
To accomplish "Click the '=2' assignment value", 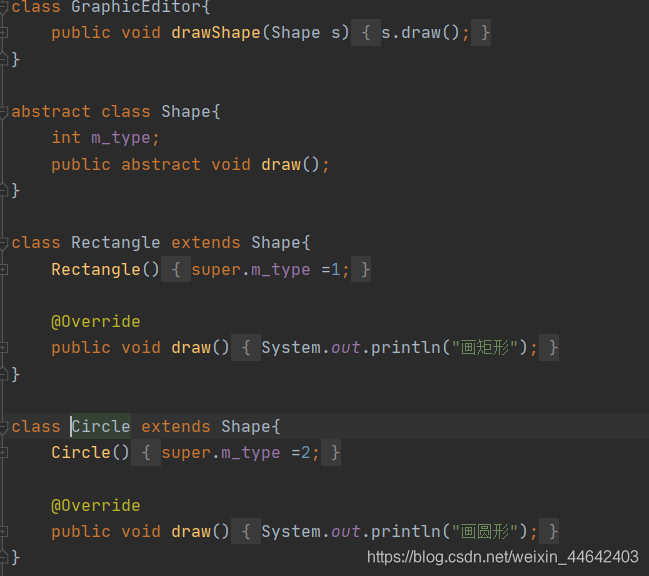I will click(300, 453).
